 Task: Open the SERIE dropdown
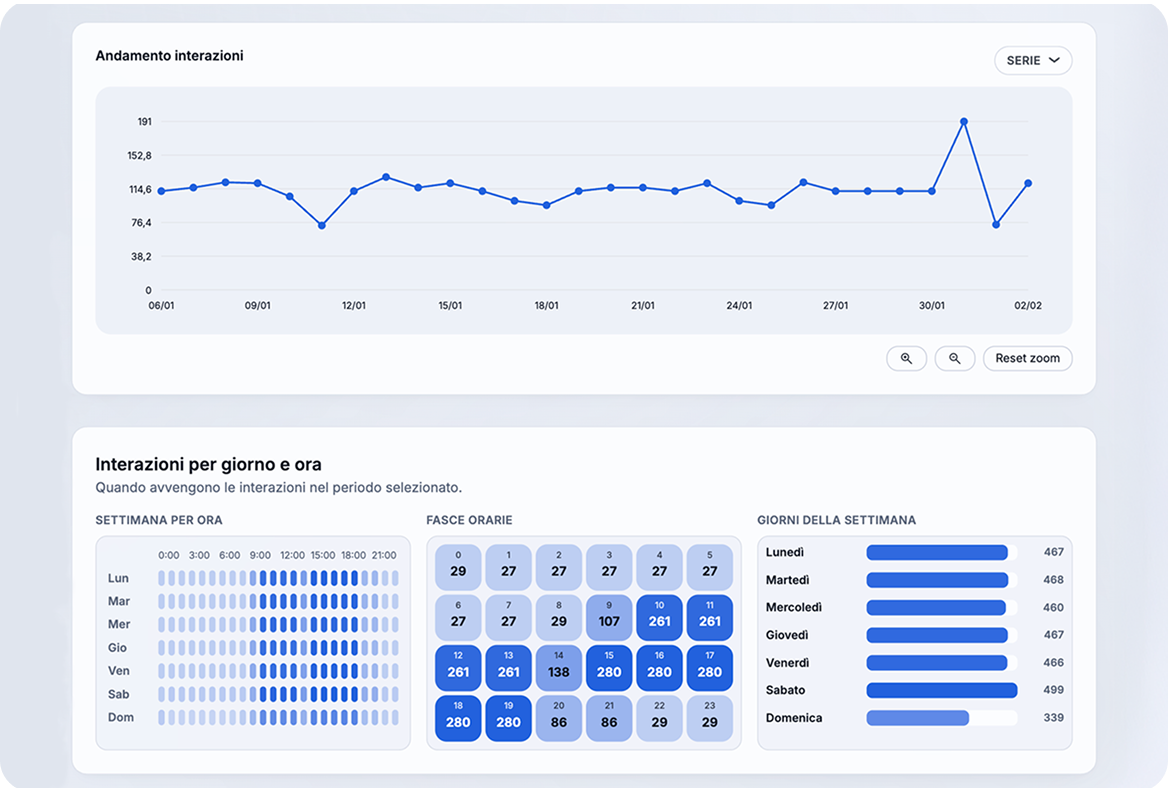[1032, 60]
